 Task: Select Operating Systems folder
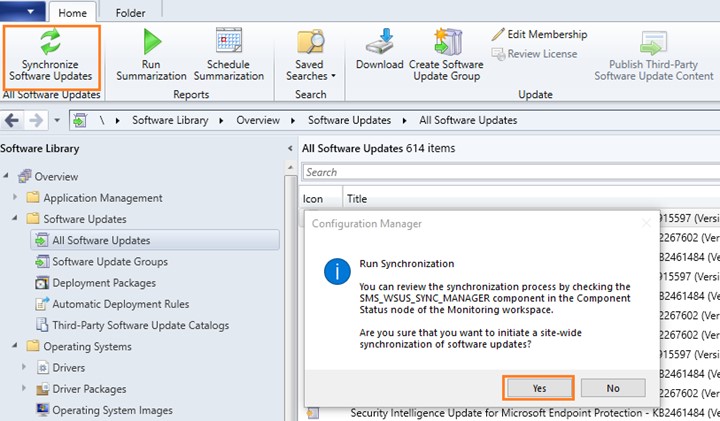[87, 347]
